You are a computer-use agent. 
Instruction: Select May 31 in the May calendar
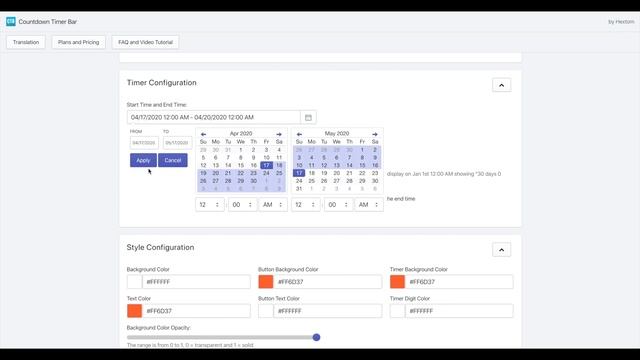[299, 189]
